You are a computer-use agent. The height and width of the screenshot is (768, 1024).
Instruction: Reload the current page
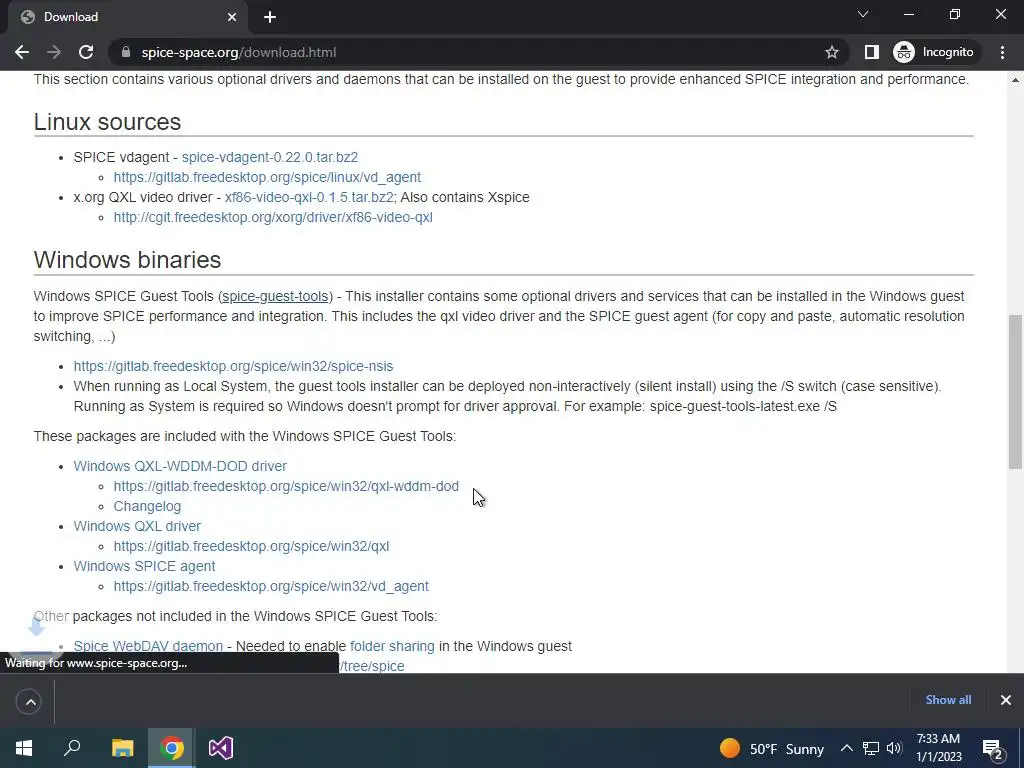[x=86, y=52]
